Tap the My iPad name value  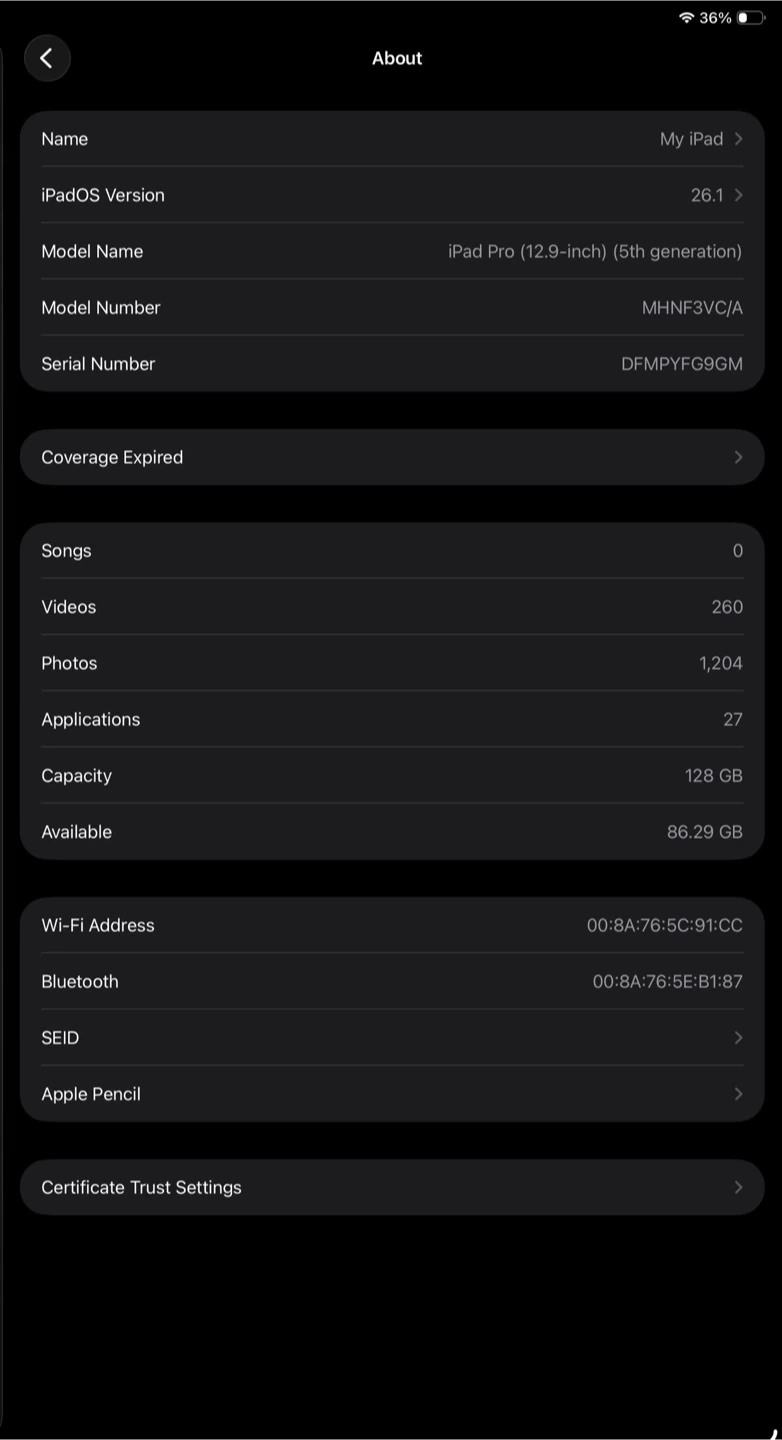(691, 139)
